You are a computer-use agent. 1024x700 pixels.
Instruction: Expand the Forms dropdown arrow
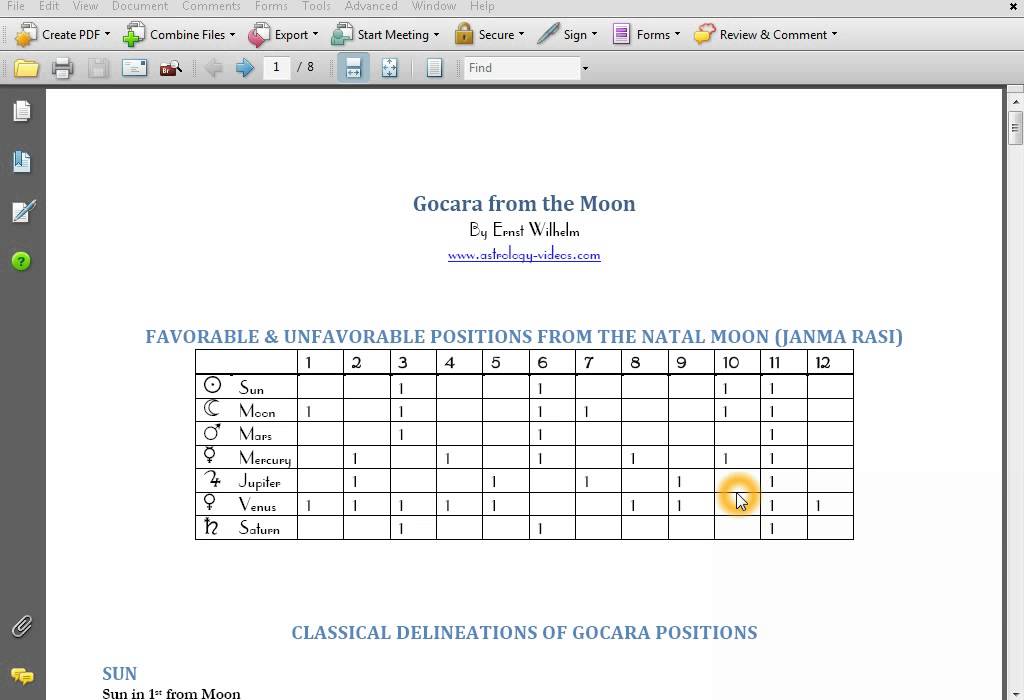(x=677, y=34)
